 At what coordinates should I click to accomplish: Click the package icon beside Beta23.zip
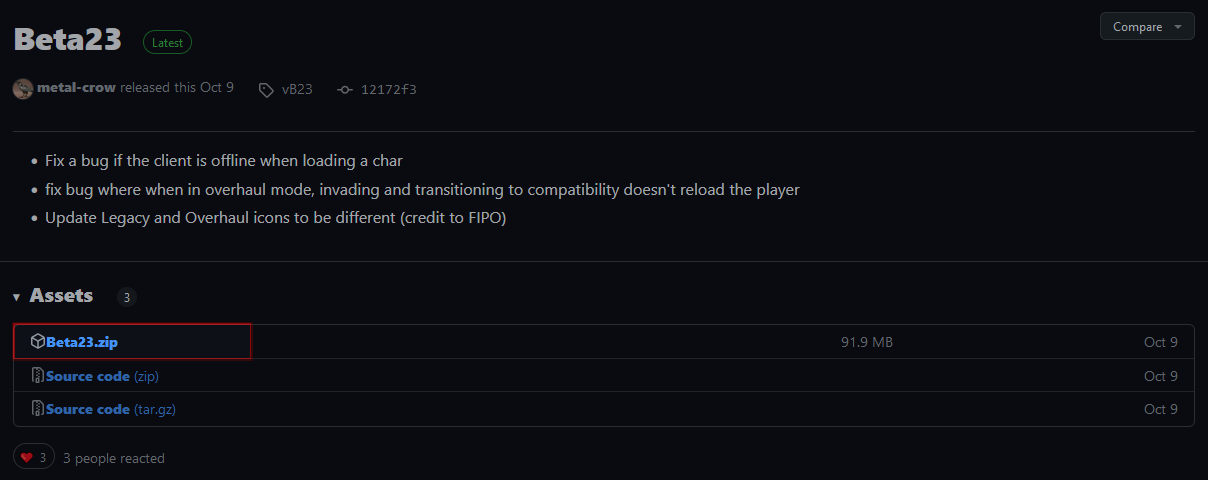[x=38, y=342]
